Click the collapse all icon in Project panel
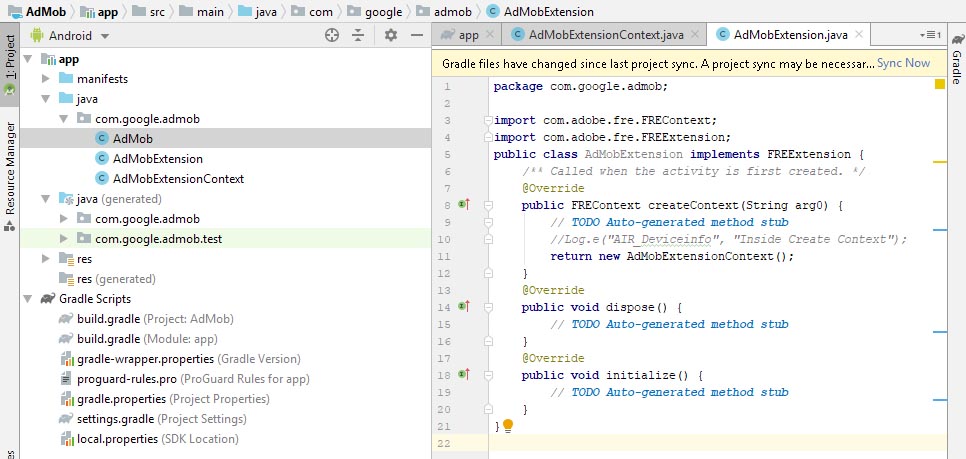The image size is (966, 459). (359, 35)
